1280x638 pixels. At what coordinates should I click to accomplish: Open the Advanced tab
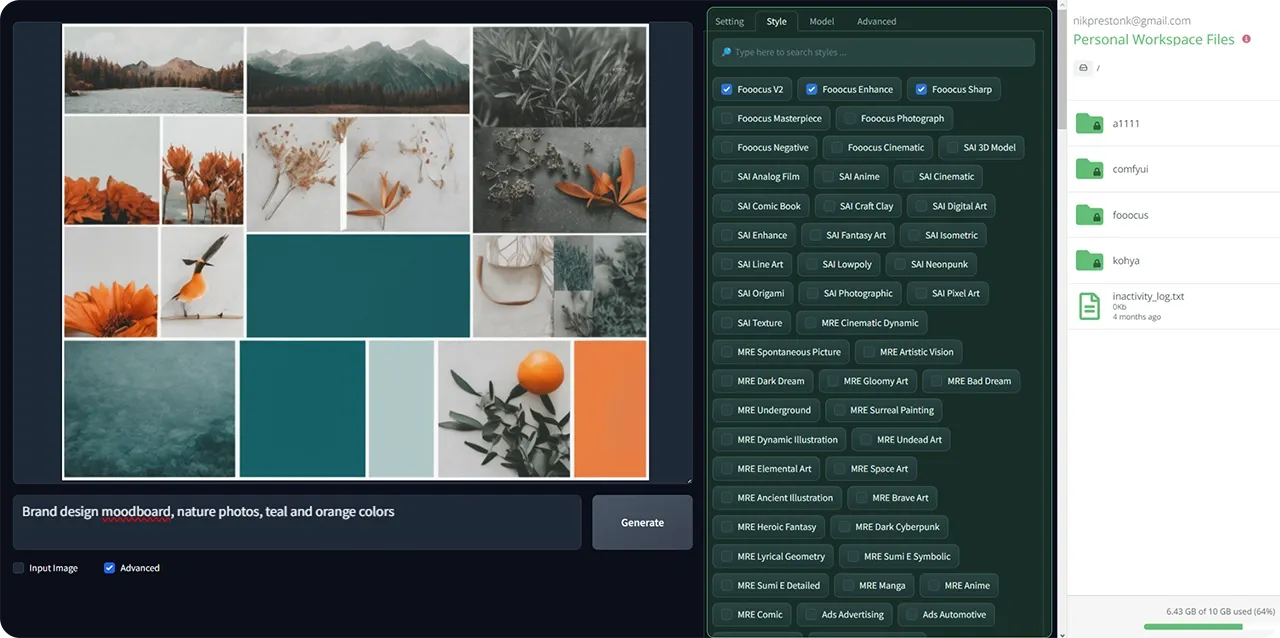pos(876,21)
